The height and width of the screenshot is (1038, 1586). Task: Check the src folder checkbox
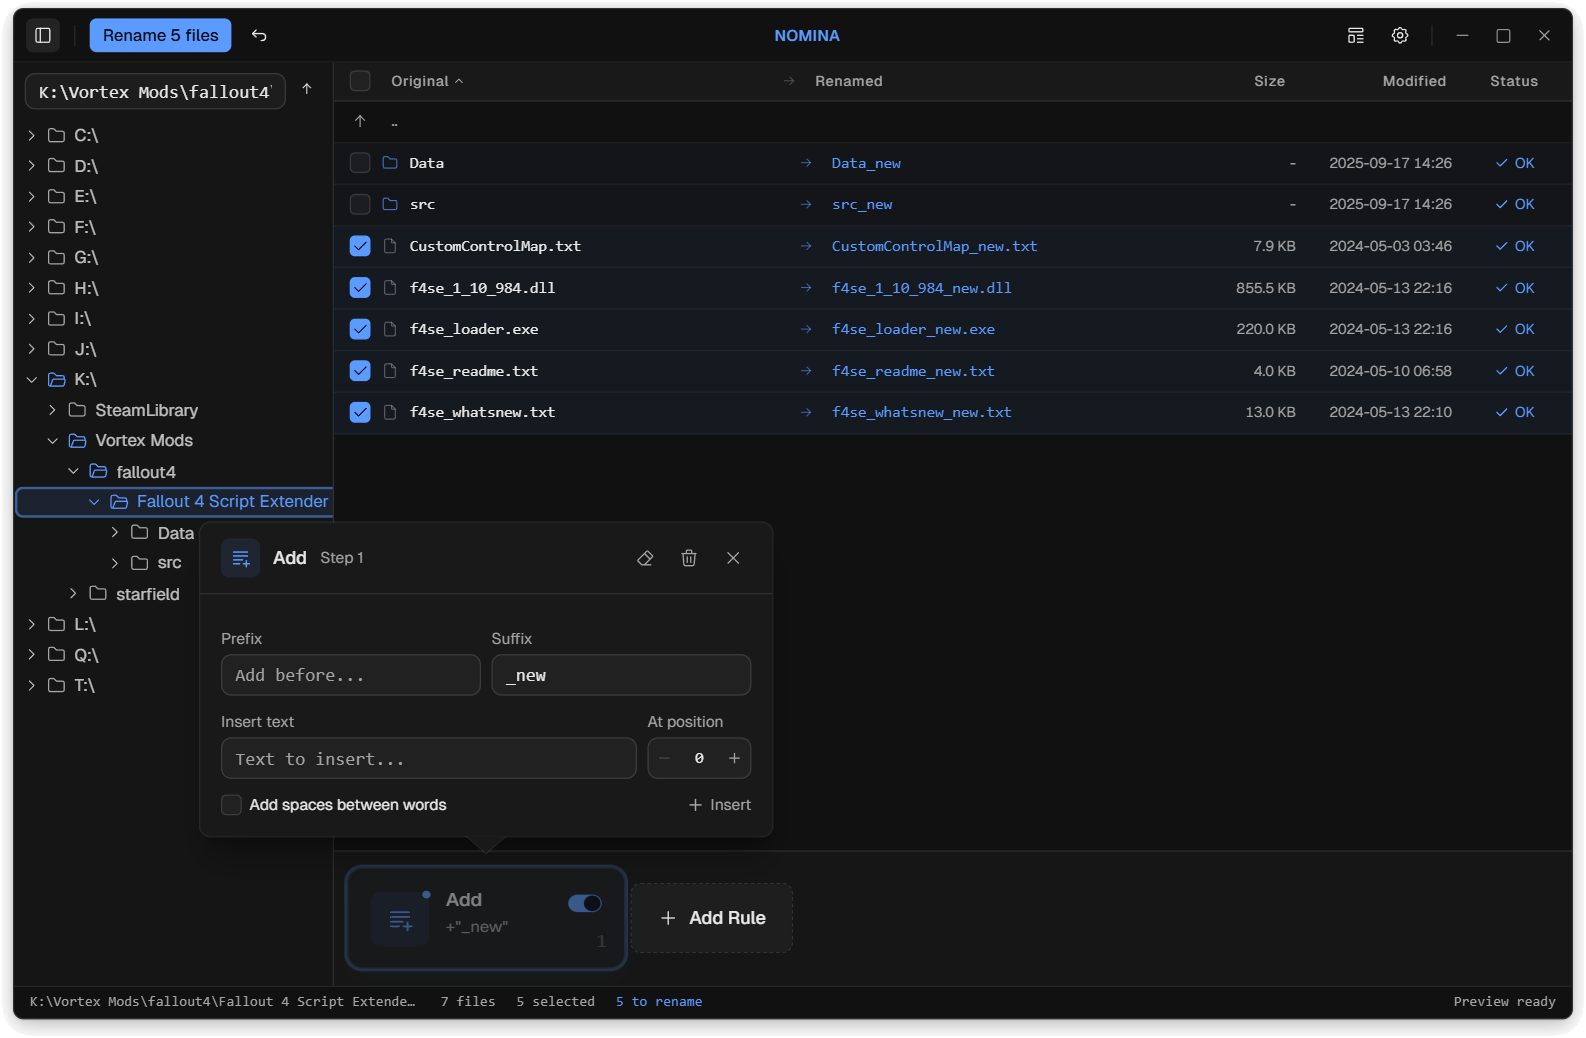tap(360, 204)
